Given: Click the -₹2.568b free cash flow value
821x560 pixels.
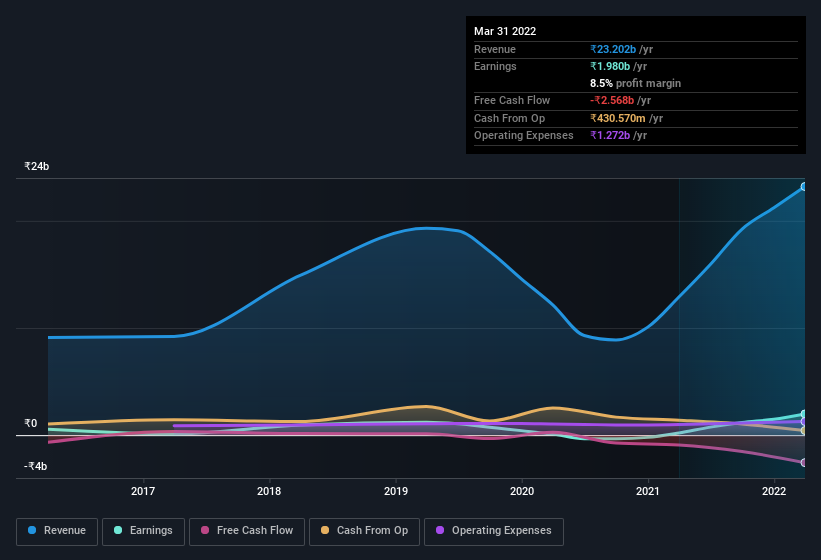Looking at the screenshot, I should (x=612, y=100).
